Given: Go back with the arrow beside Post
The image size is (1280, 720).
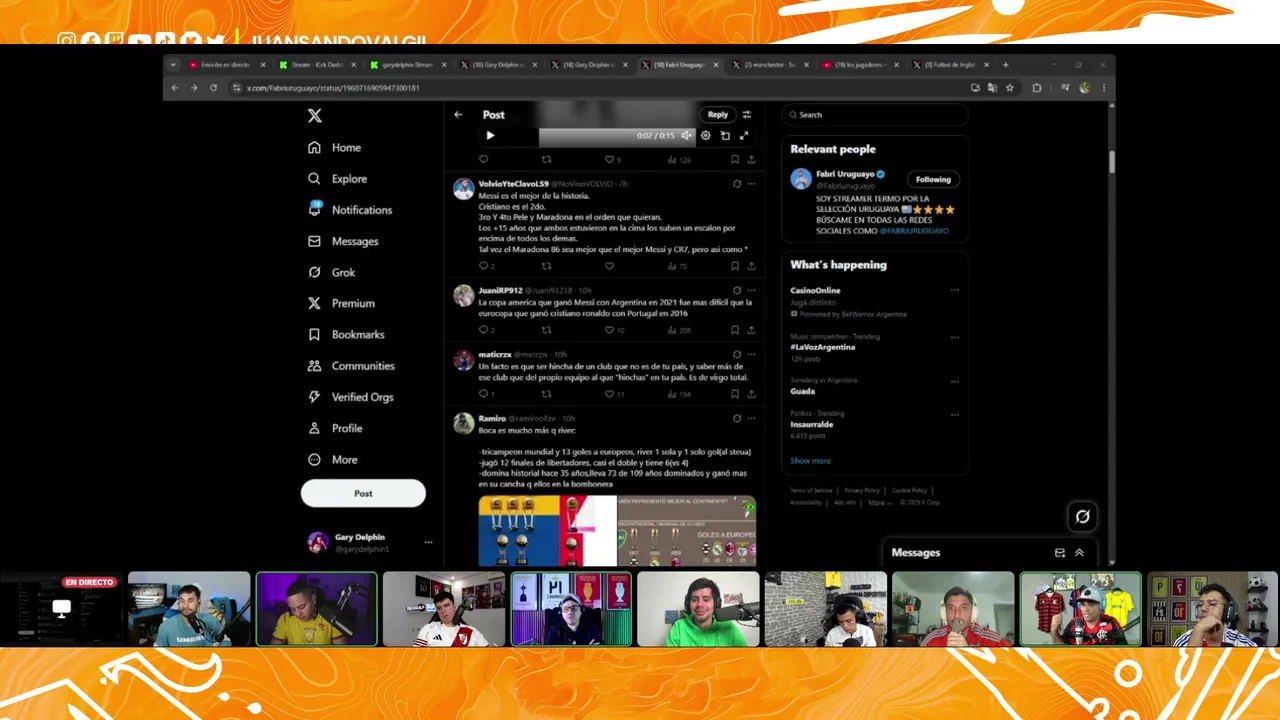Looking at the screenshot, I should [458, 114].
